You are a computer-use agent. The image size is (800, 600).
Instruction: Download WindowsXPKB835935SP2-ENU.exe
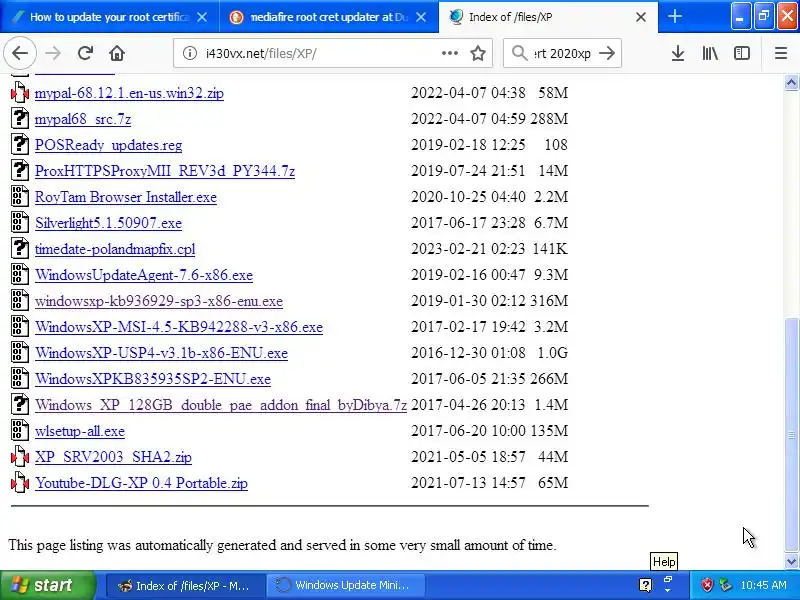coord(153,379)
